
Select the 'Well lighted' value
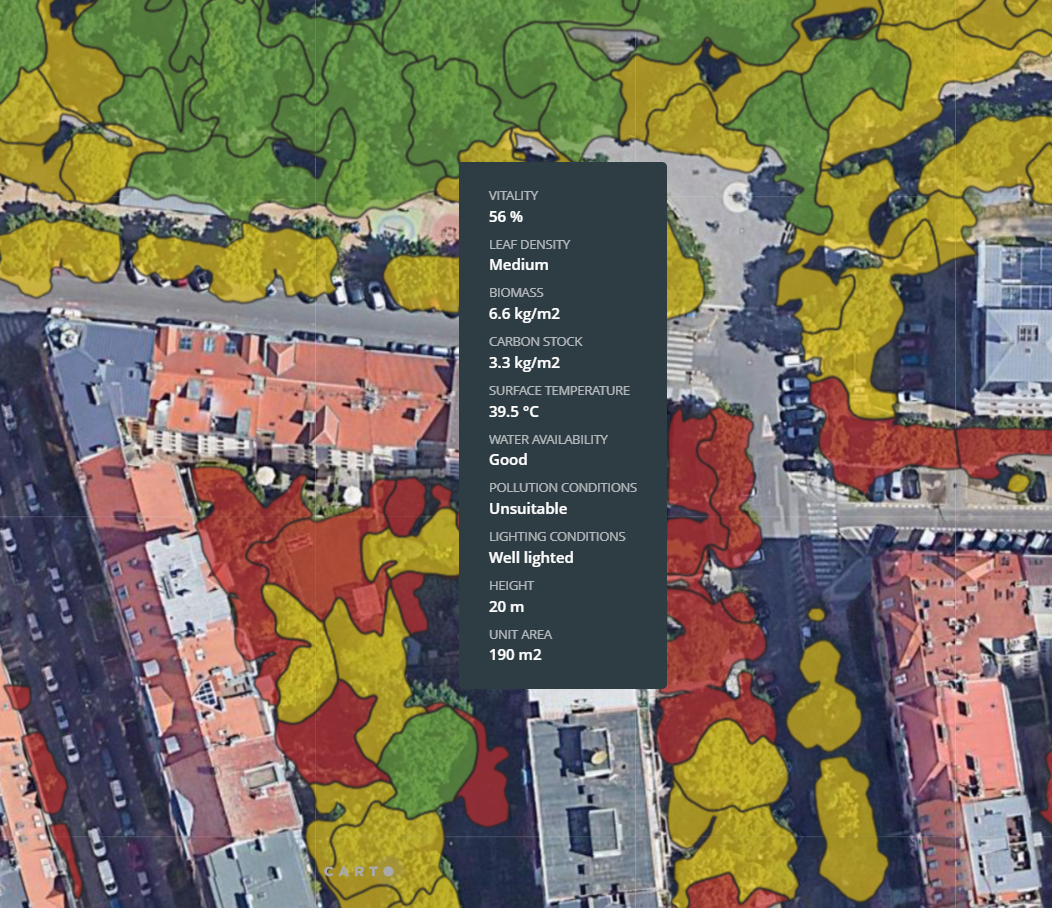click(x=531, y=558)
